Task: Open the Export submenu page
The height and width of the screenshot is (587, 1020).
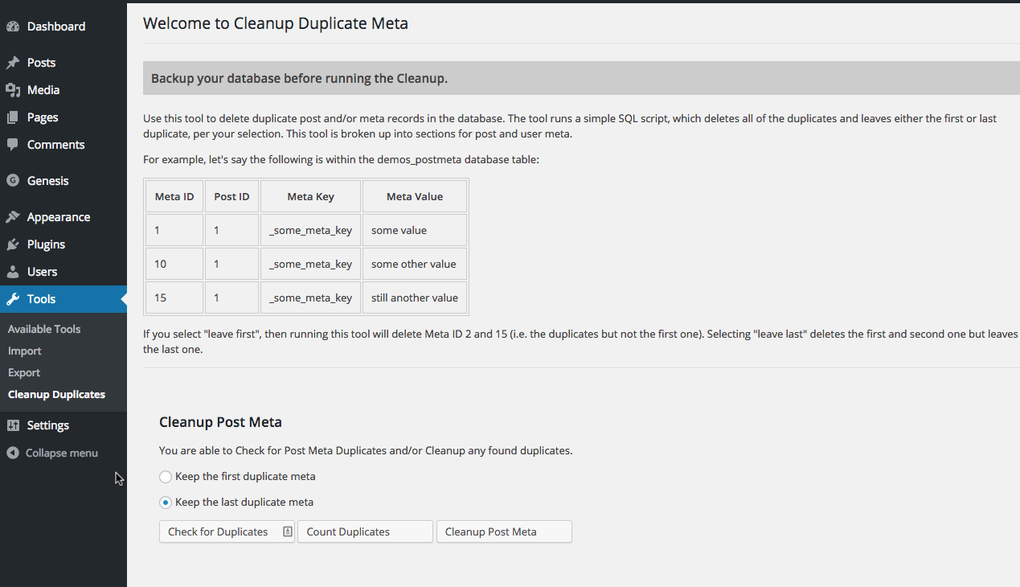Action: 24,373
